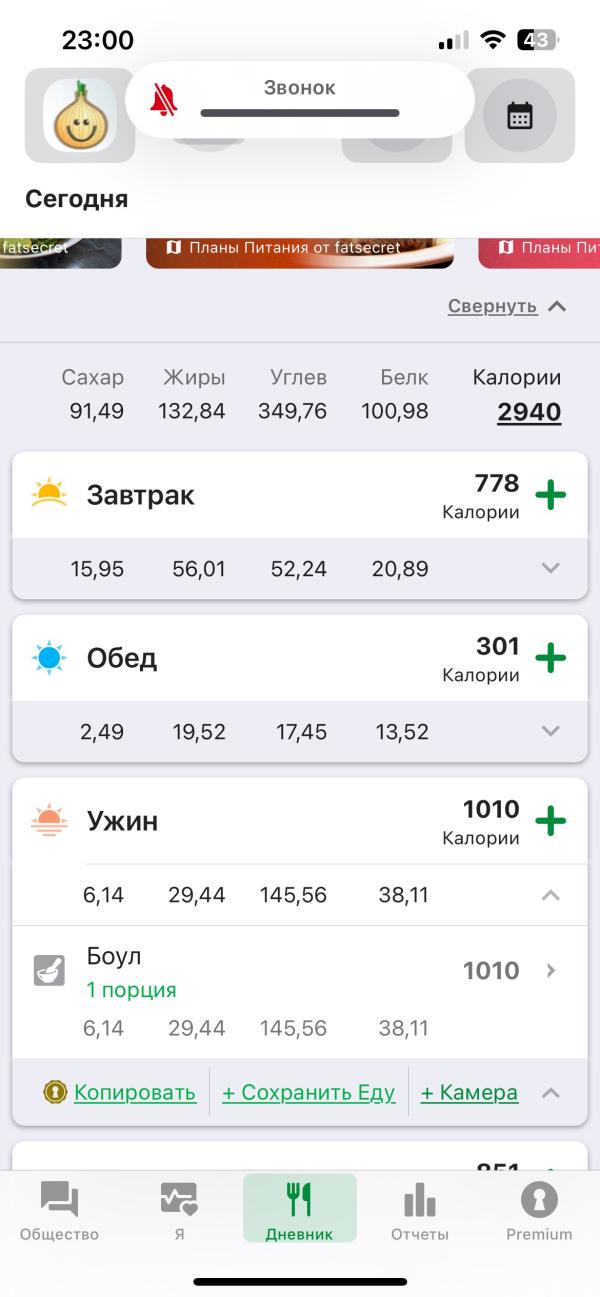Switch to Отчеты tab
This screenshot has width=600, height=1297.
click(419, 1211)
